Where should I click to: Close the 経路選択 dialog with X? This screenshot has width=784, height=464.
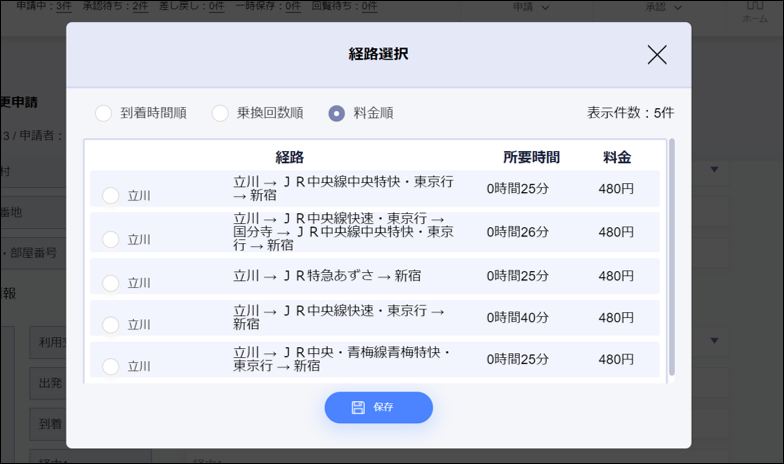coord(657,55)
